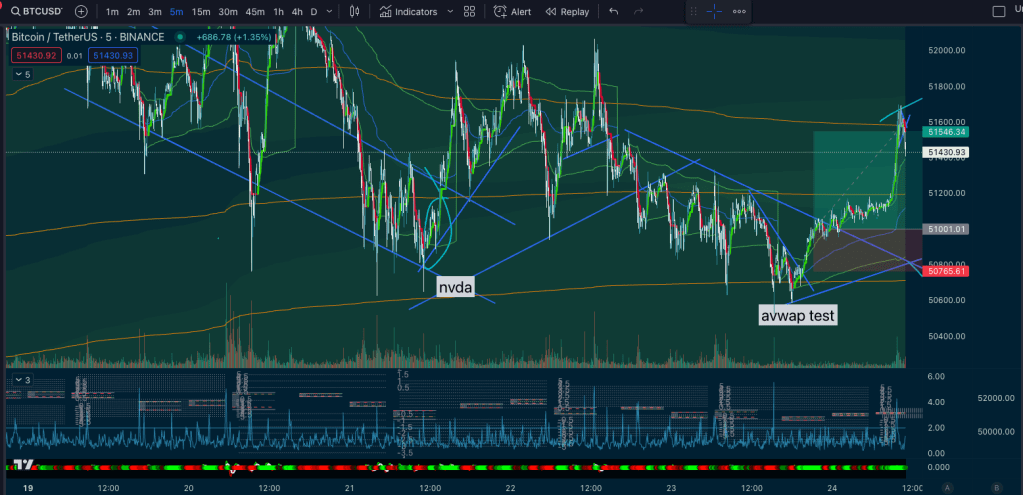Create an Alert from the toolbar
Viewport: 1023px width, 495px height.
513,12
